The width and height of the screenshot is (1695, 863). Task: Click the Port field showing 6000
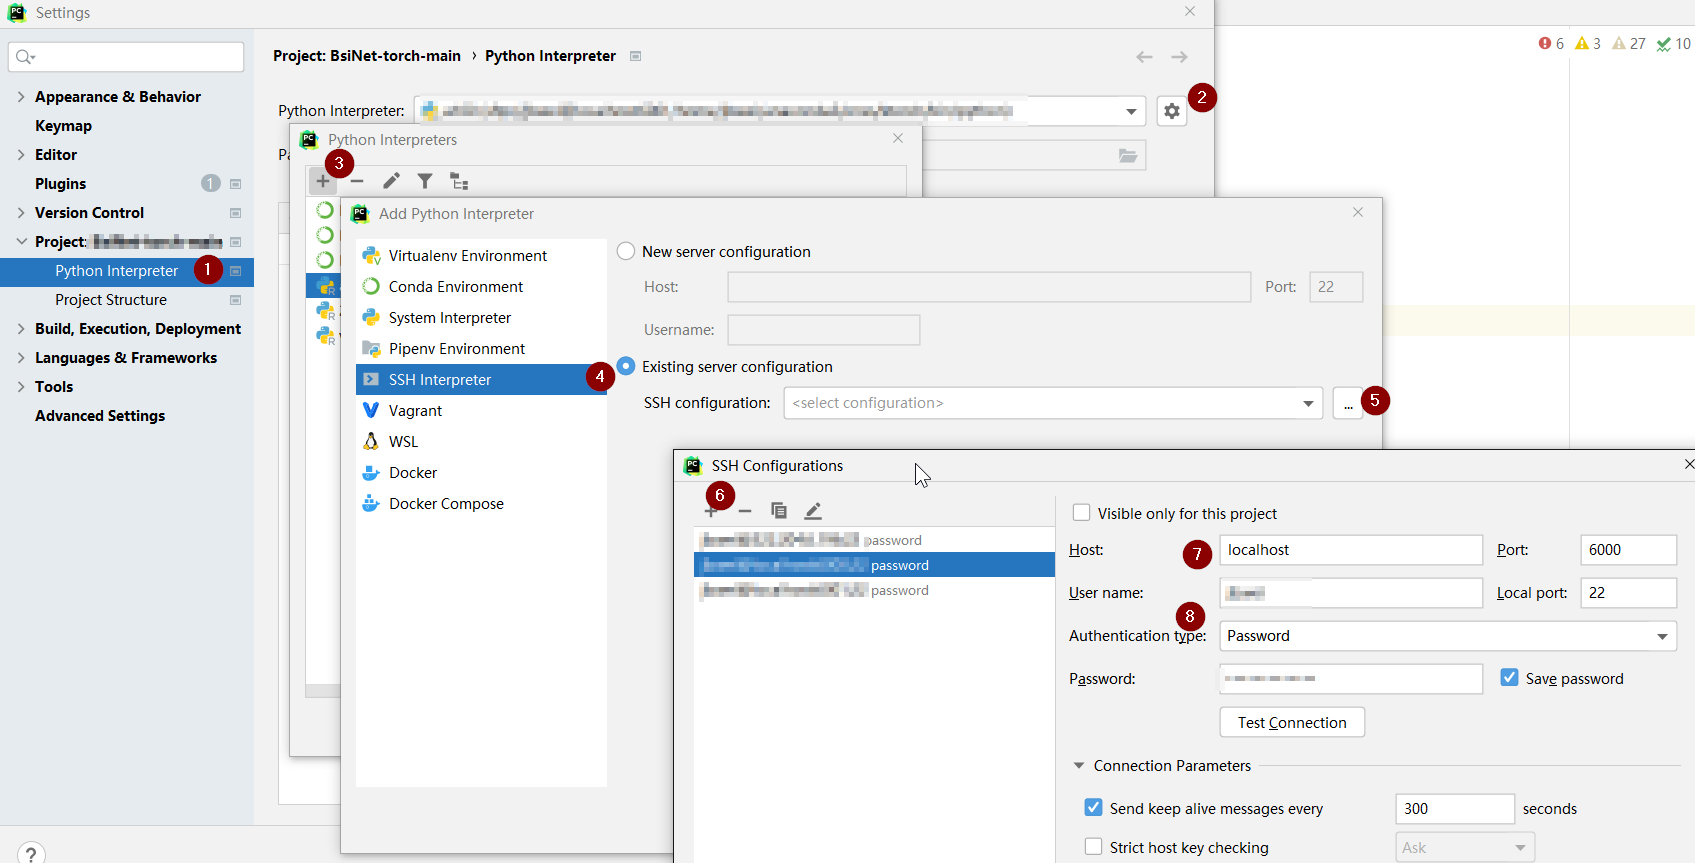[1628, 550]
